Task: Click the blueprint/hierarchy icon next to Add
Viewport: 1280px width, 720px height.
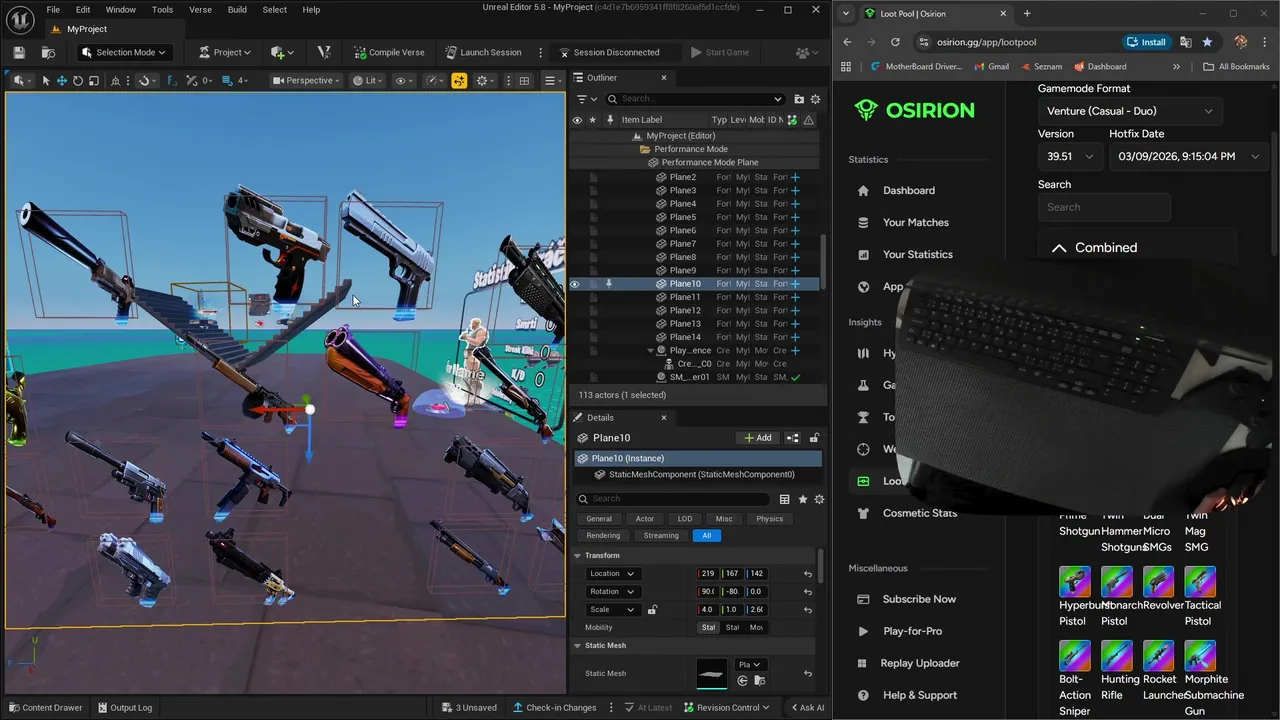Action: (793, 438)
